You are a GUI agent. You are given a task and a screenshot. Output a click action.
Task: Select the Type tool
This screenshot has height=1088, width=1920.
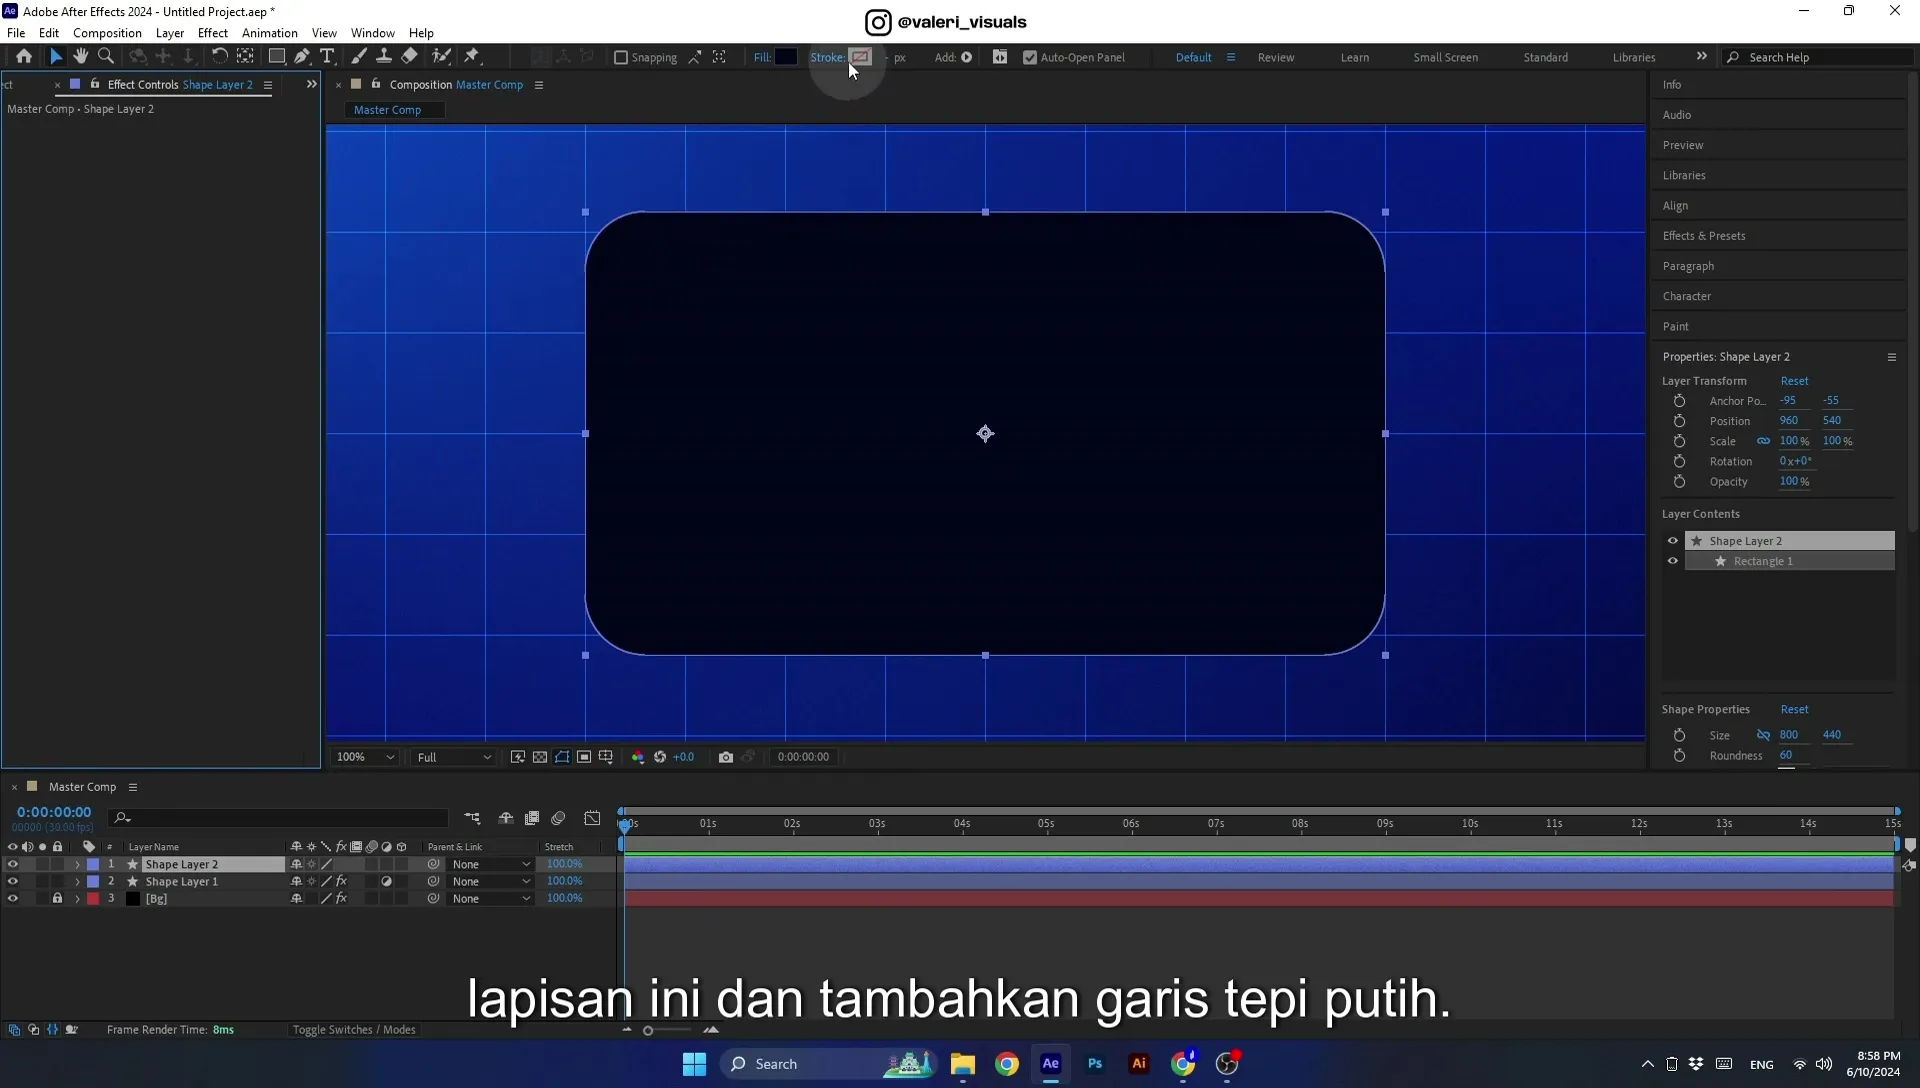327,57
